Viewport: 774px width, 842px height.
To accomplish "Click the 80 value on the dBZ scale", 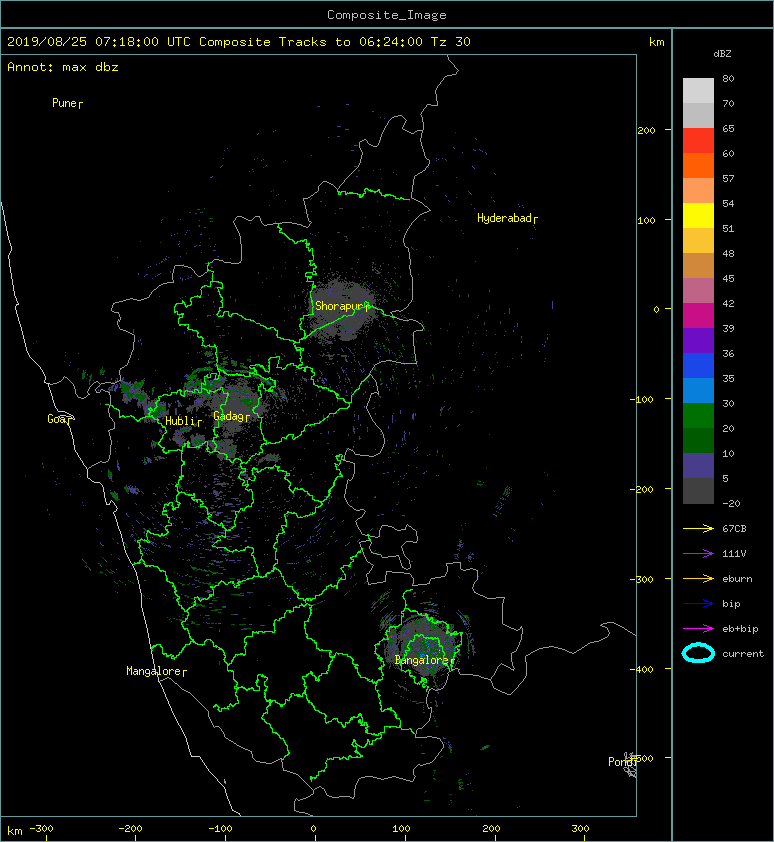I will [728, 78].
